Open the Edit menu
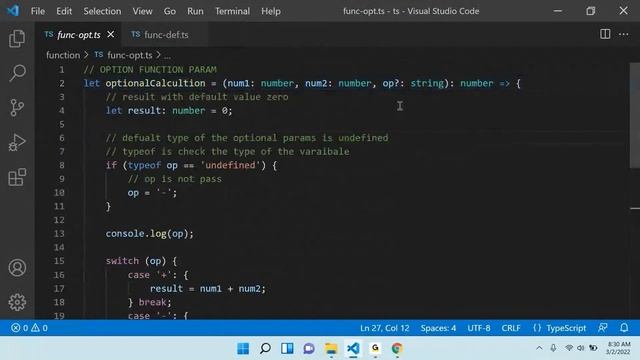 pyautogui.click(x=64, y=11)
